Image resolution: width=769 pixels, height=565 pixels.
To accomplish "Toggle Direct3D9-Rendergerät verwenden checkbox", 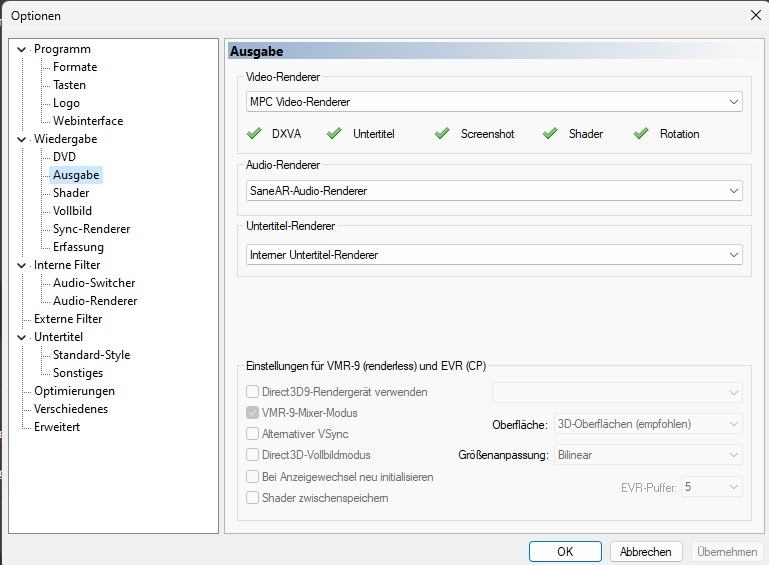I will click(x=253, y=391).
